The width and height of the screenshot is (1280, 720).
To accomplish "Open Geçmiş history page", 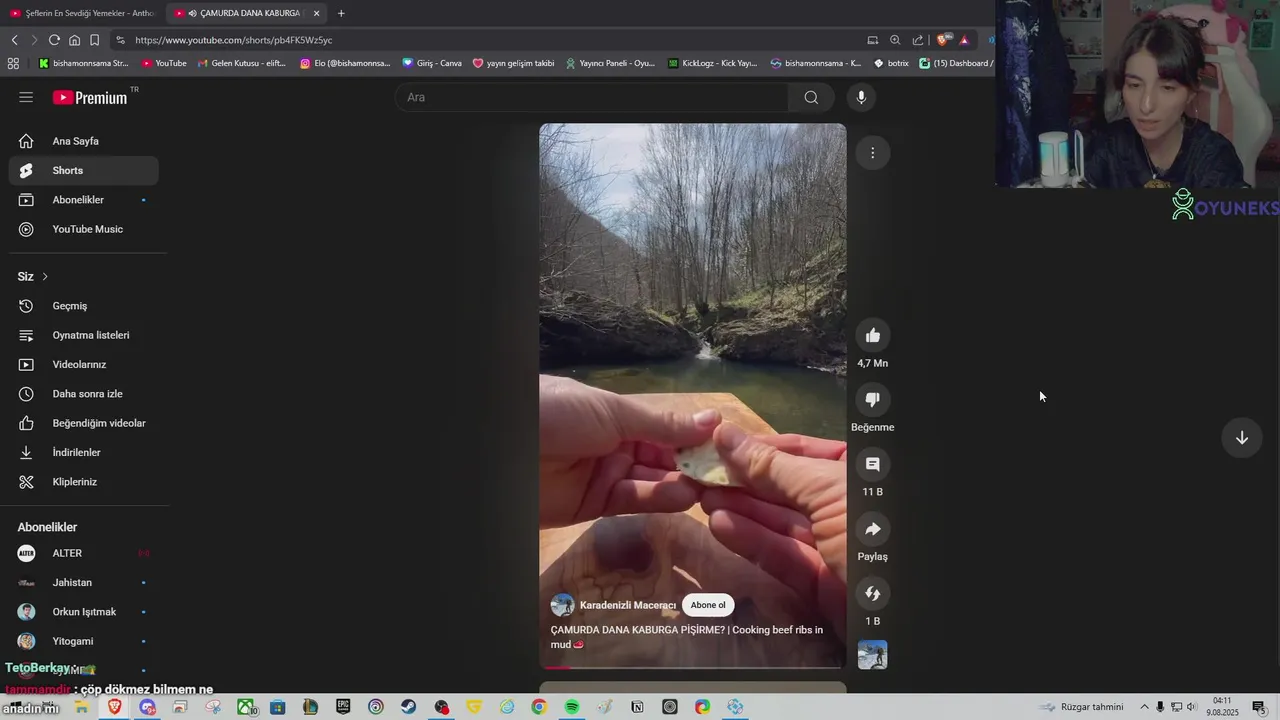I will tap(83, 306).
